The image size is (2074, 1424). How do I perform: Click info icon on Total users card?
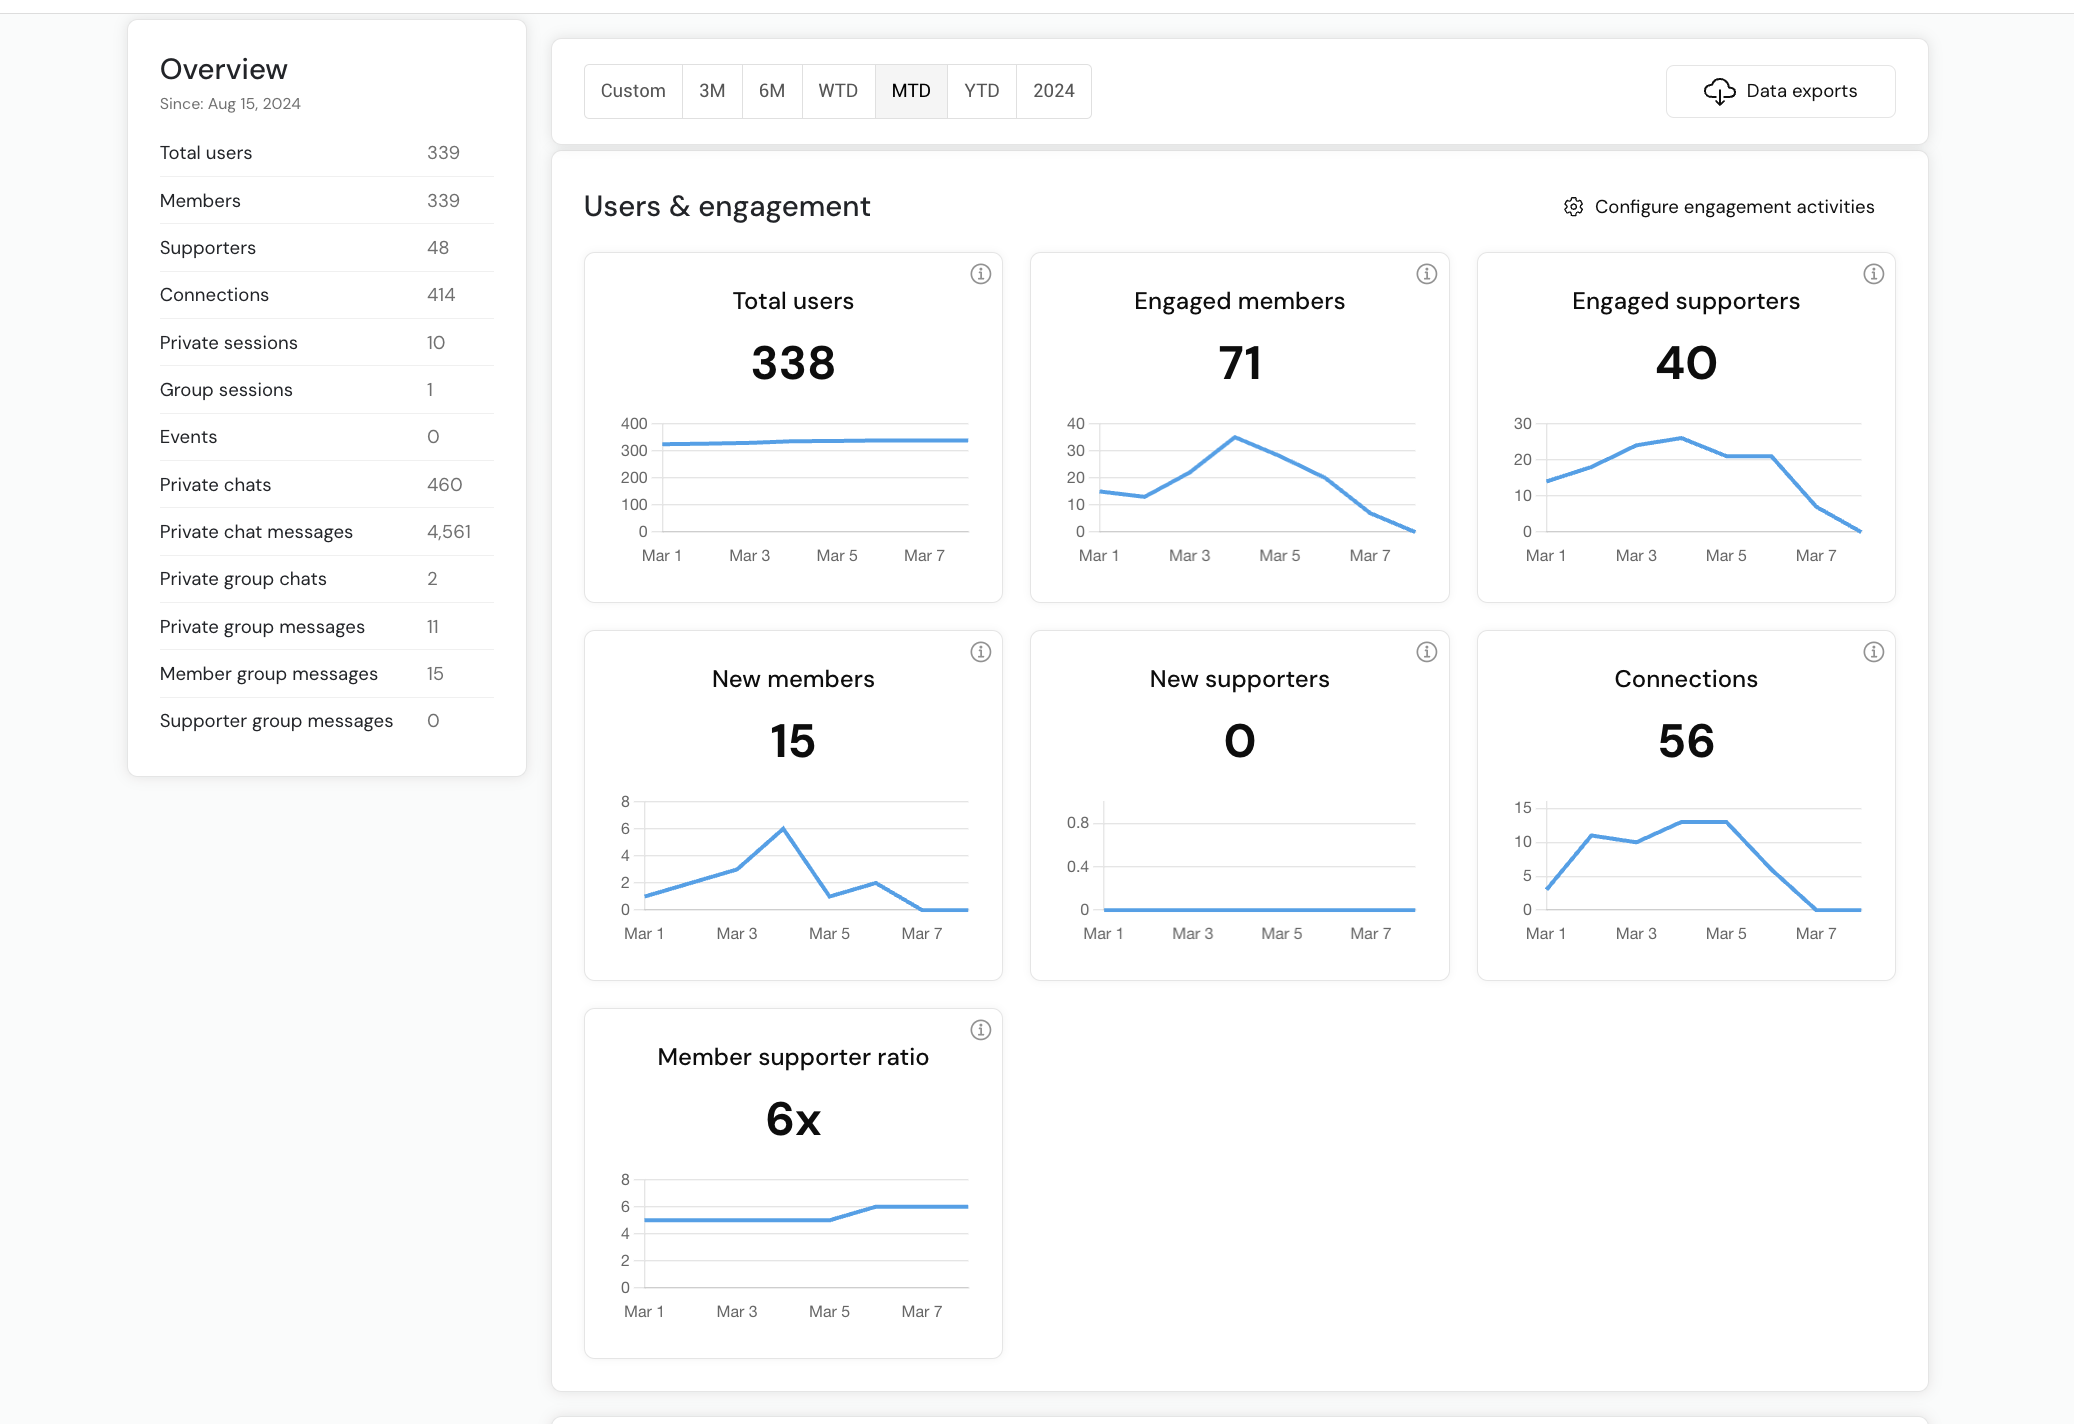tap(980, 274)
